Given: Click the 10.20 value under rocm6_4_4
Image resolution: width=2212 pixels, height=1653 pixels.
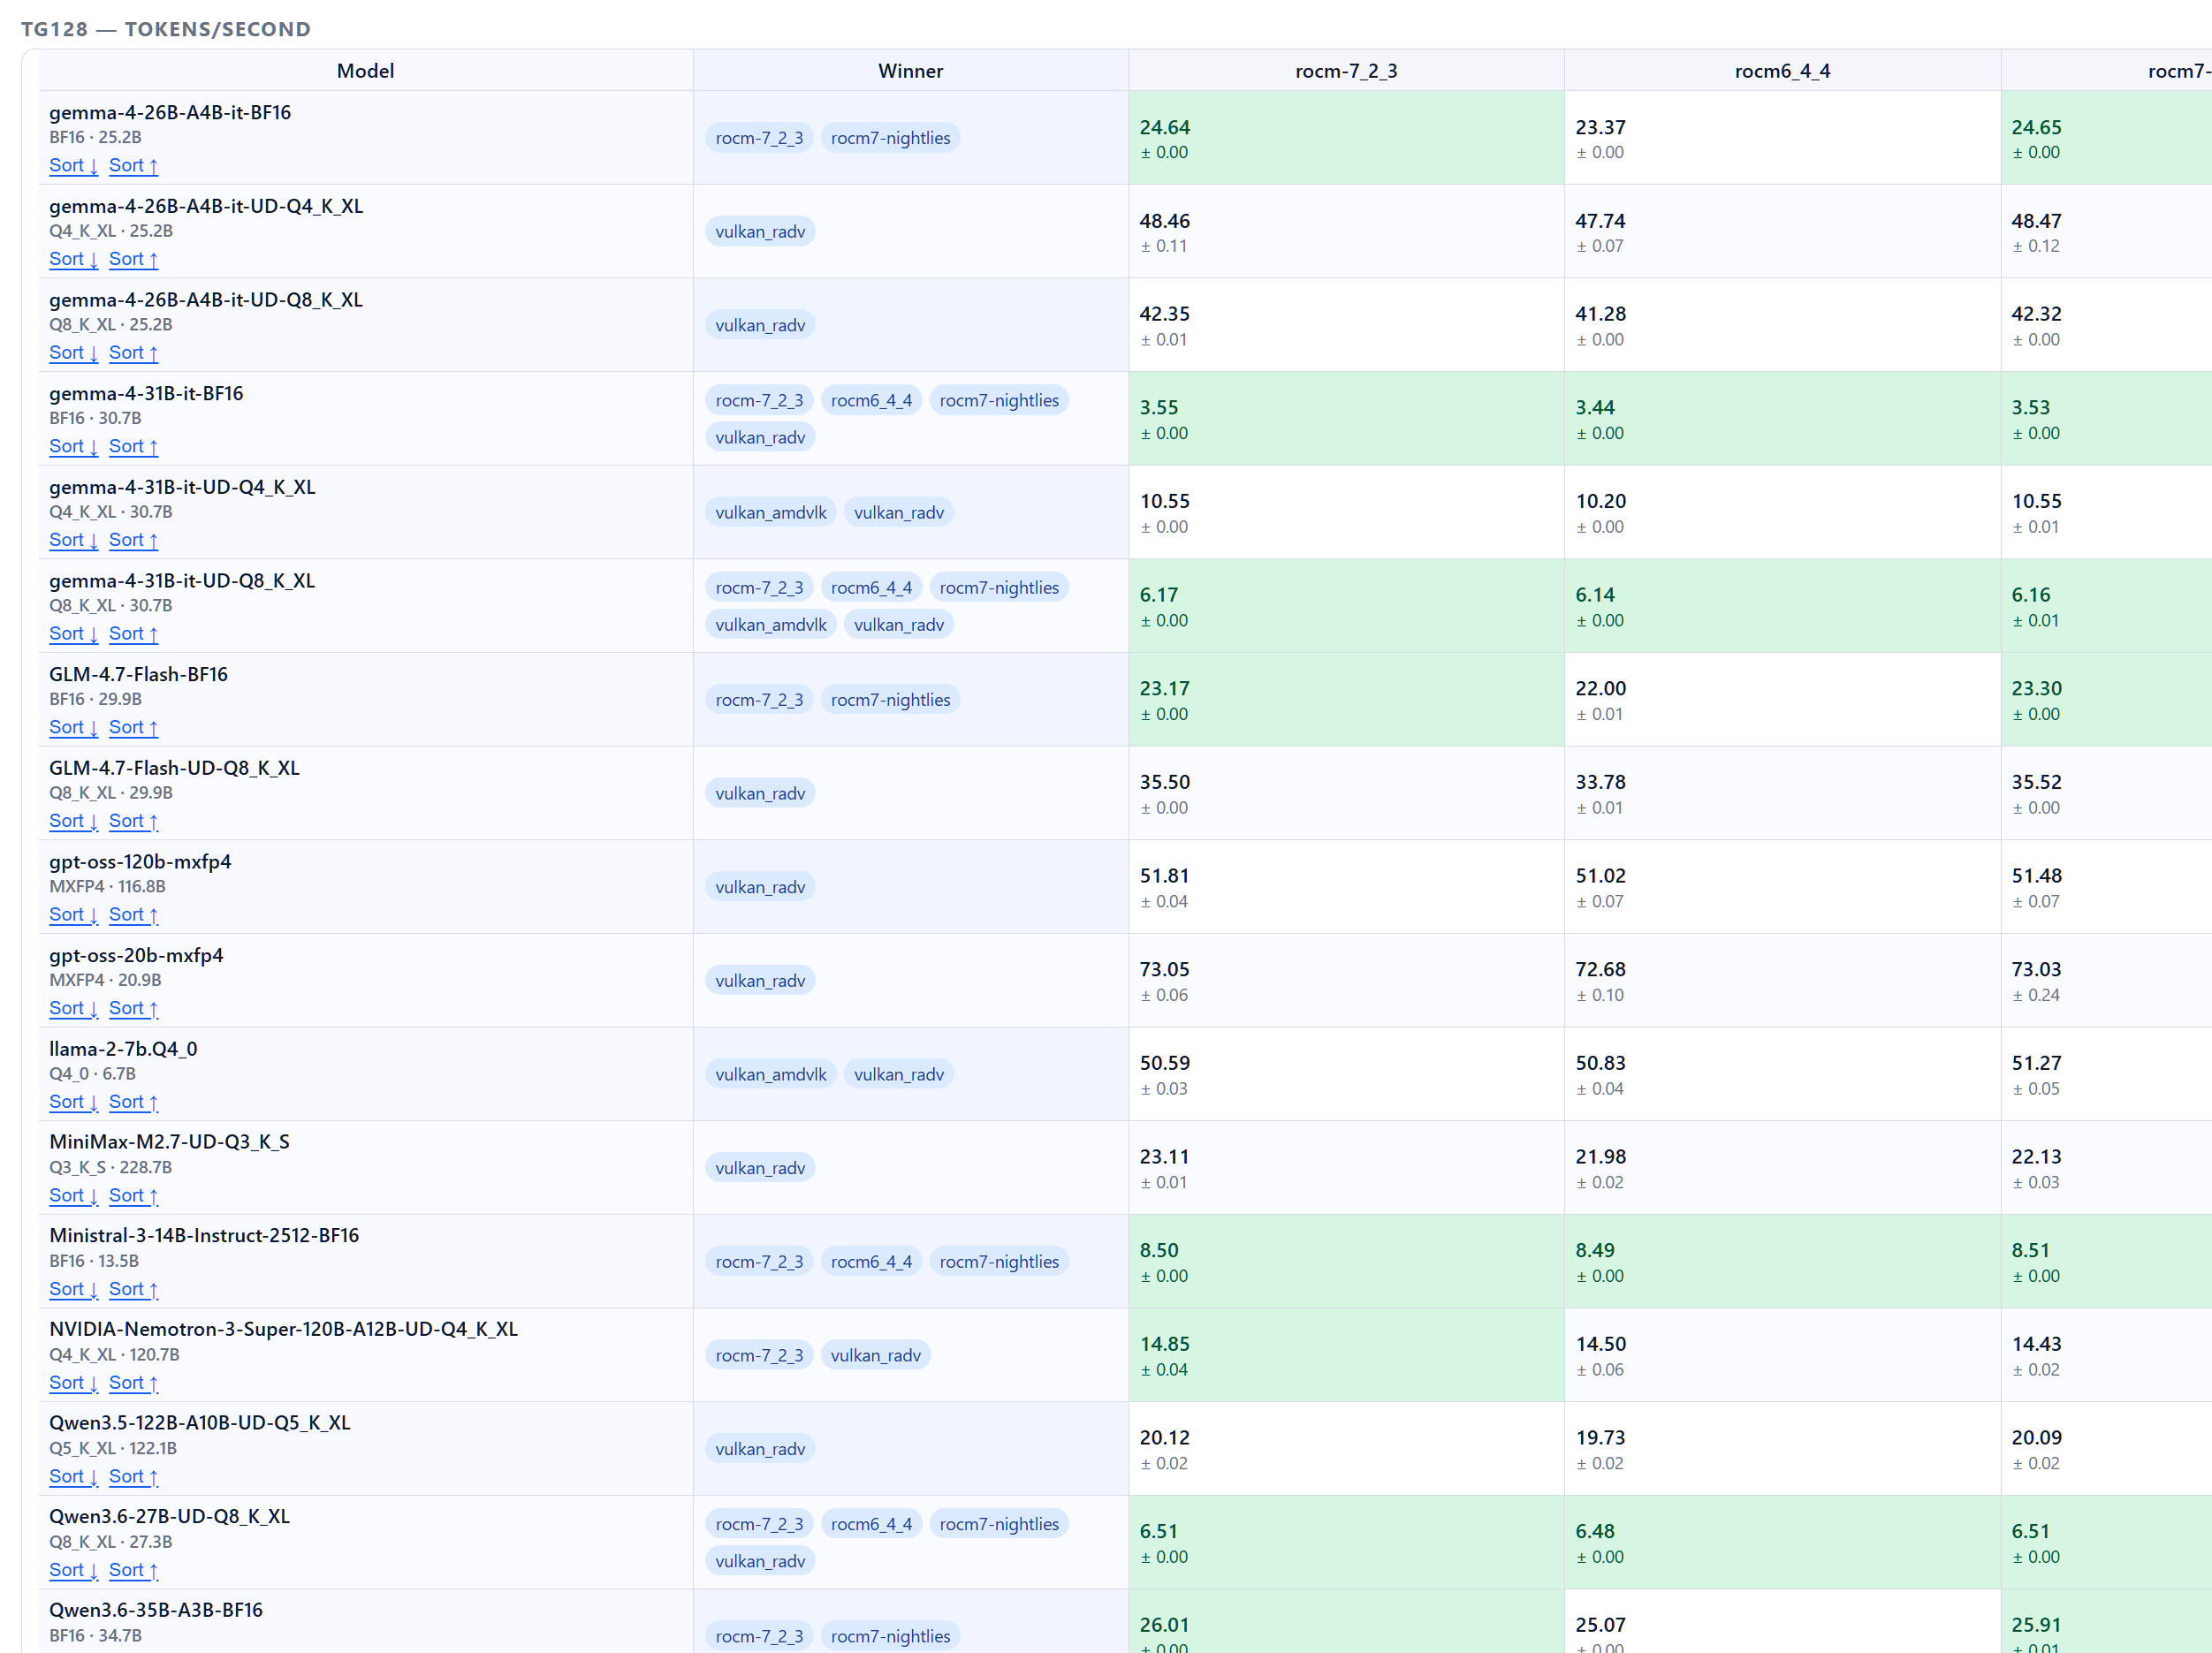Looking at the screenshot, I should click(1601, 501).
